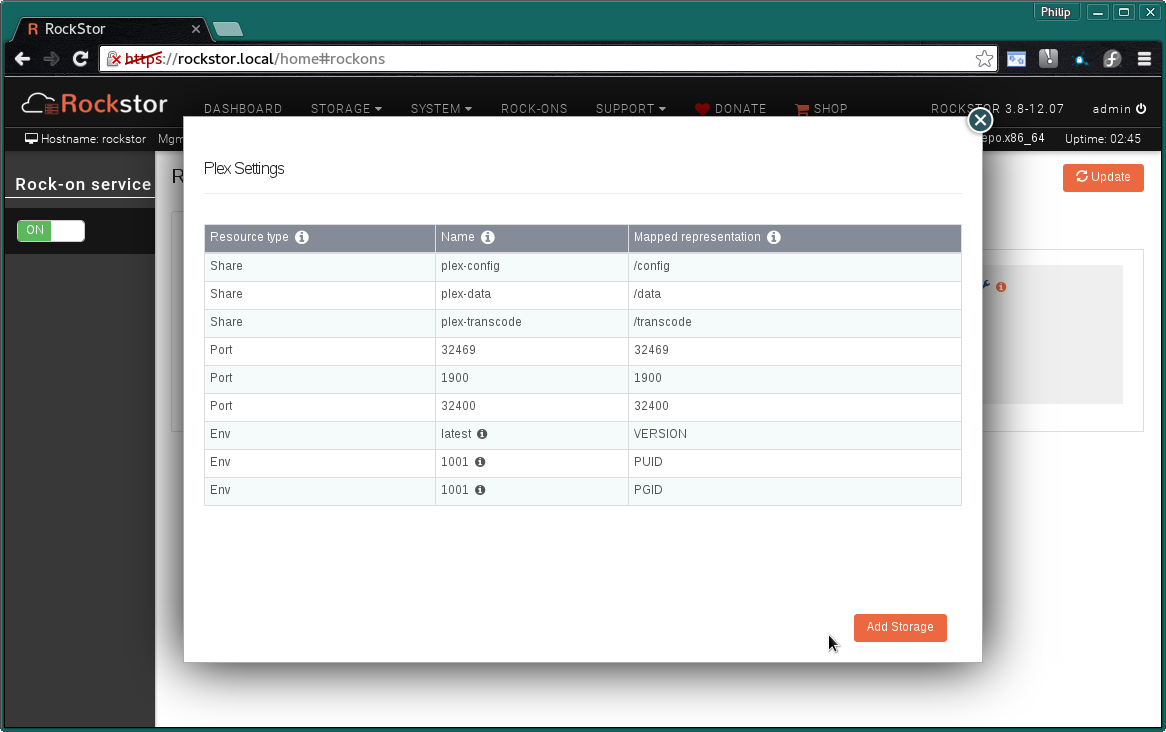
Task: Click the Update button
Action: coord(1103,177)
